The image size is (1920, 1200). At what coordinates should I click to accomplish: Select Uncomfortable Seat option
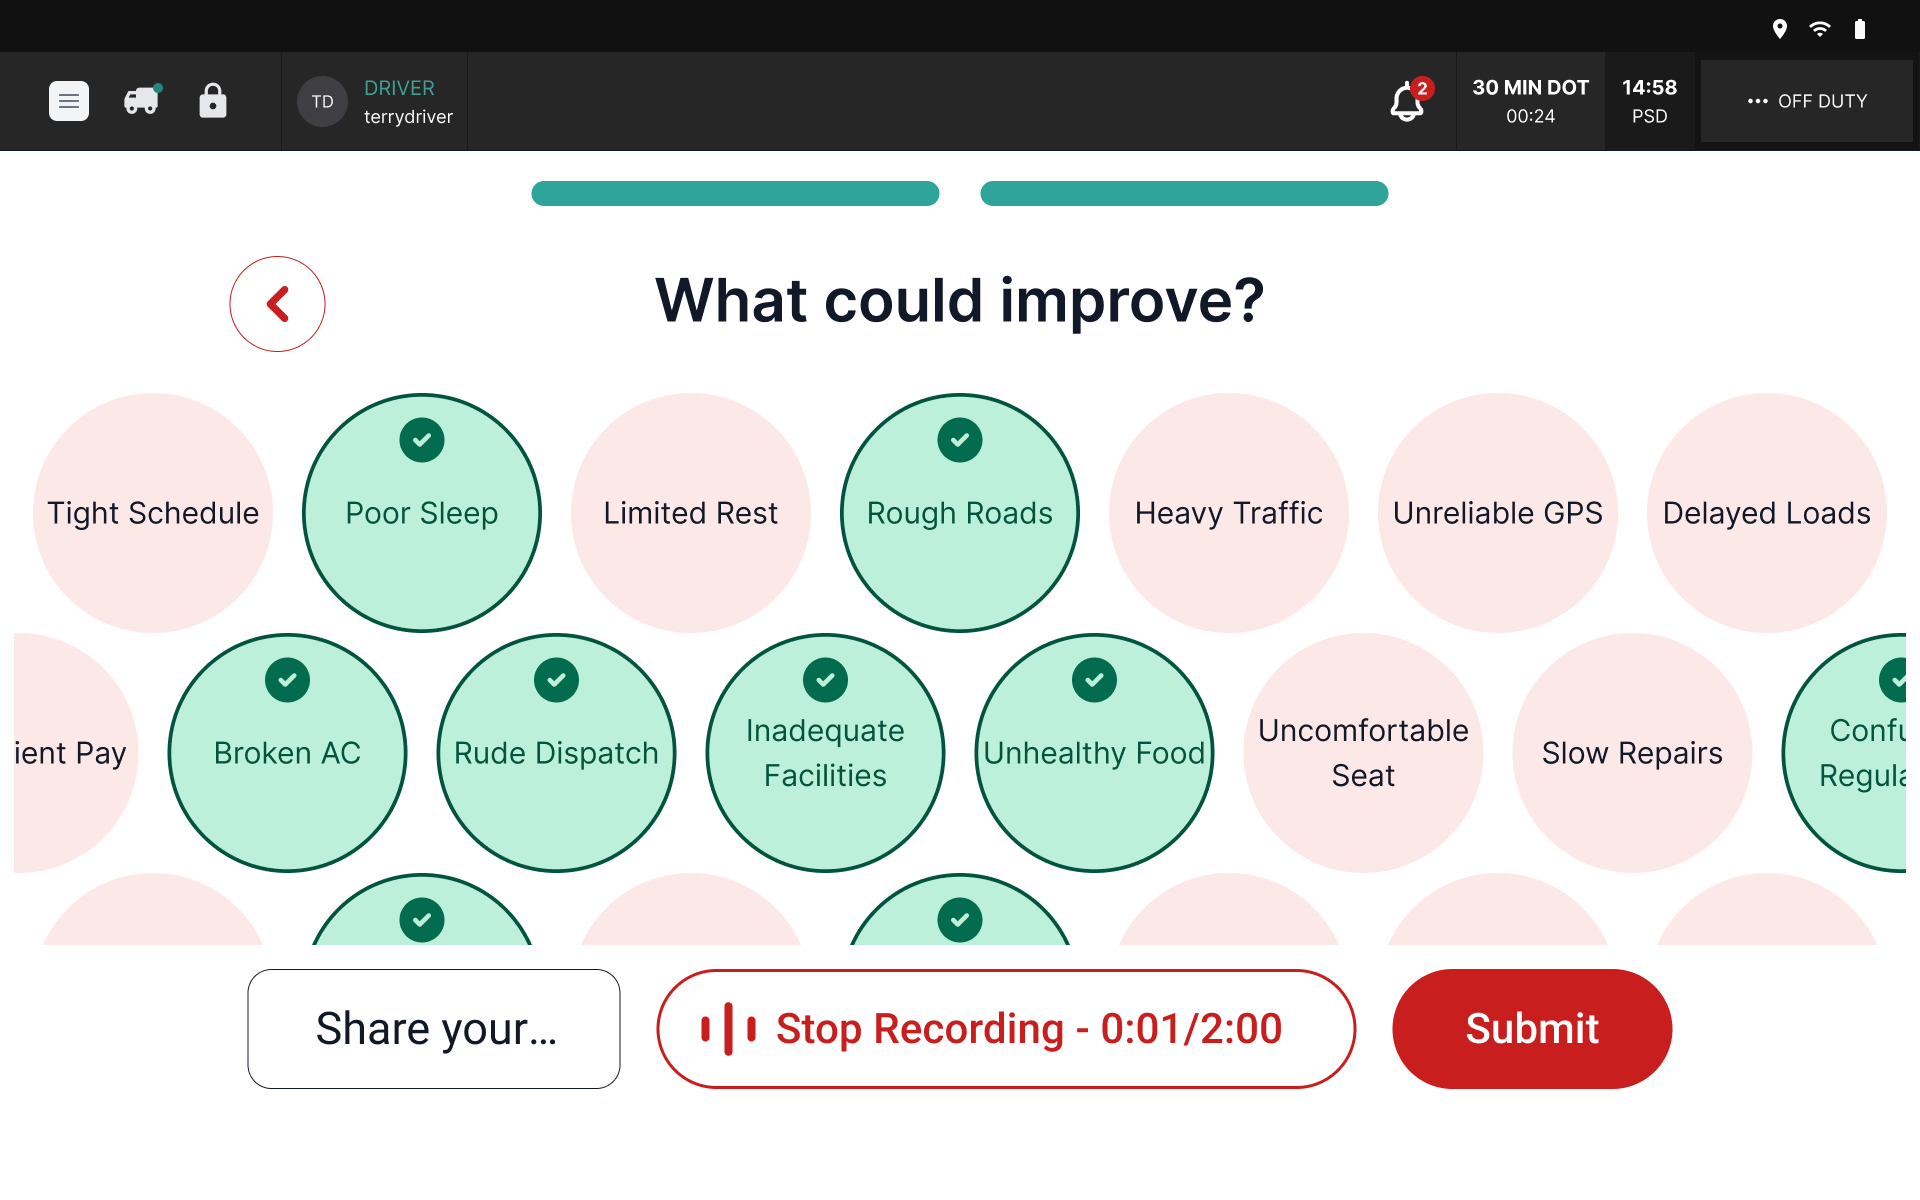pyautogui.click(x=1363, y=753)
